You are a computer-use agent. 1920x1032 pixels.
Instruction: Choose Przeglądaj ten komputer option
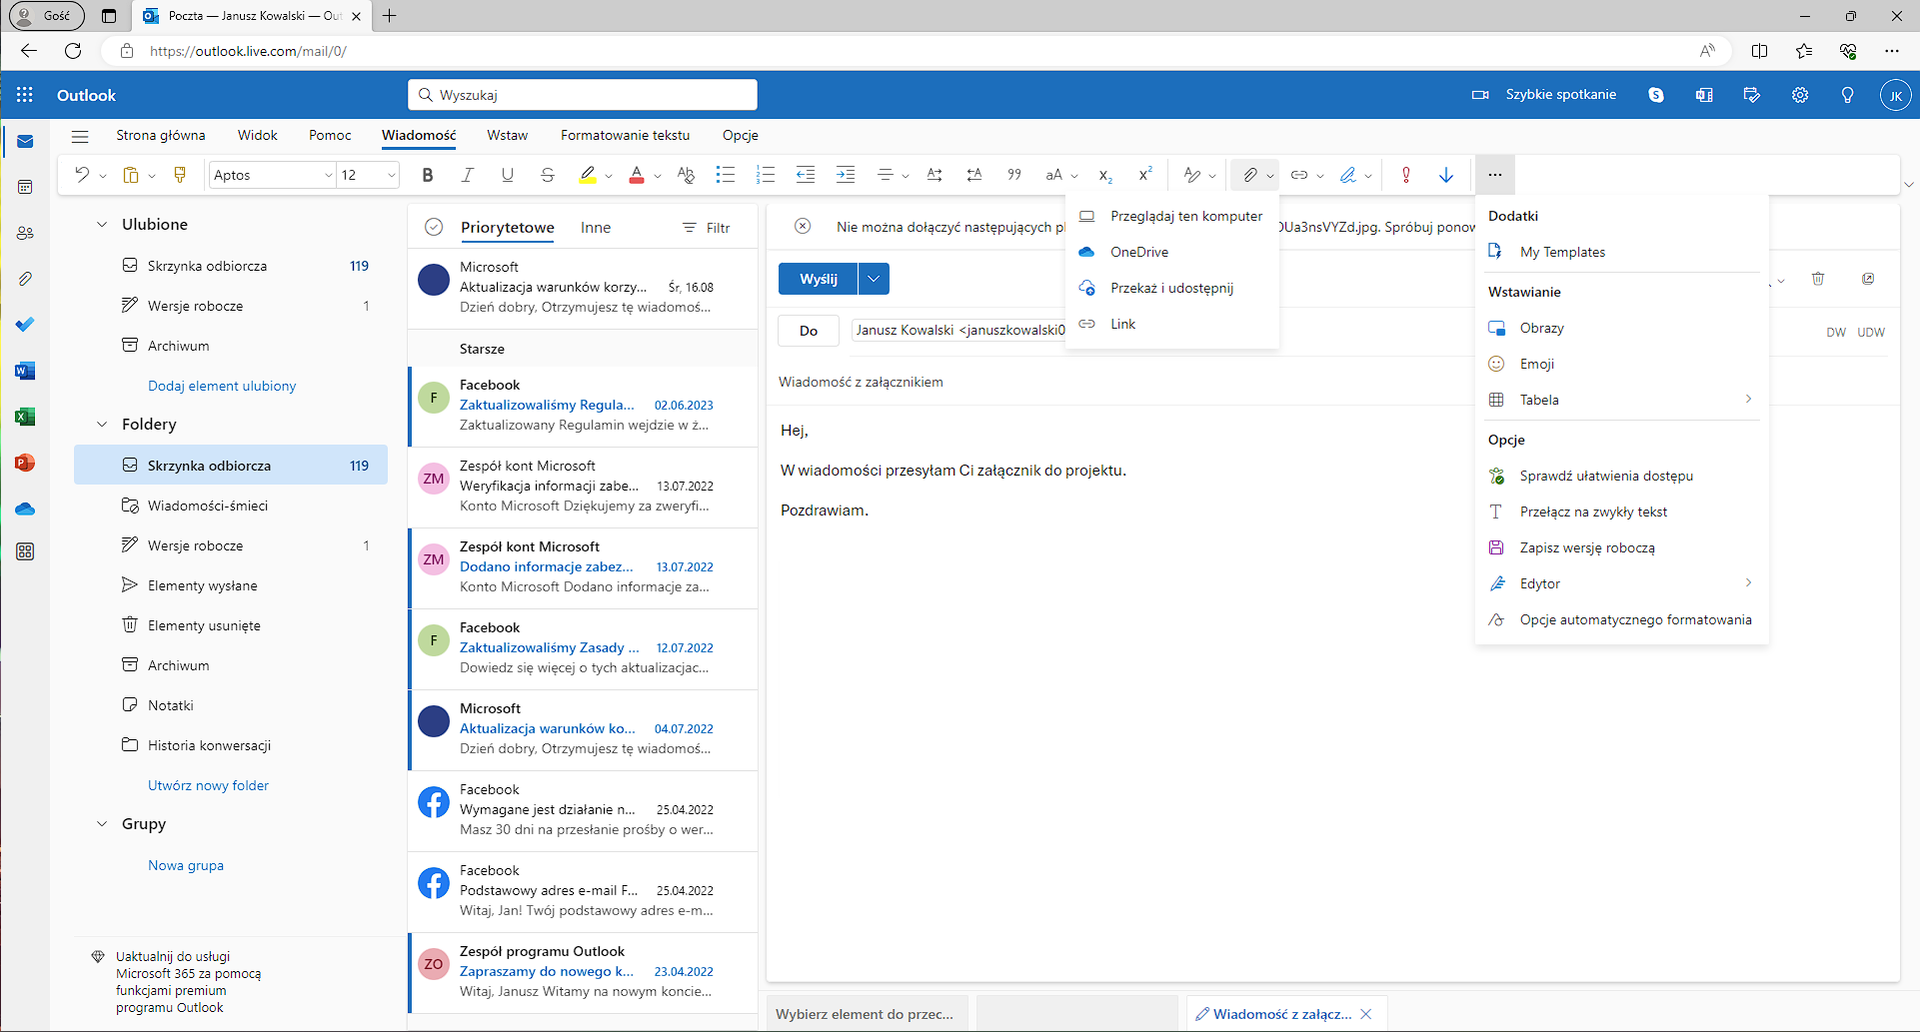coord(1172,216)
